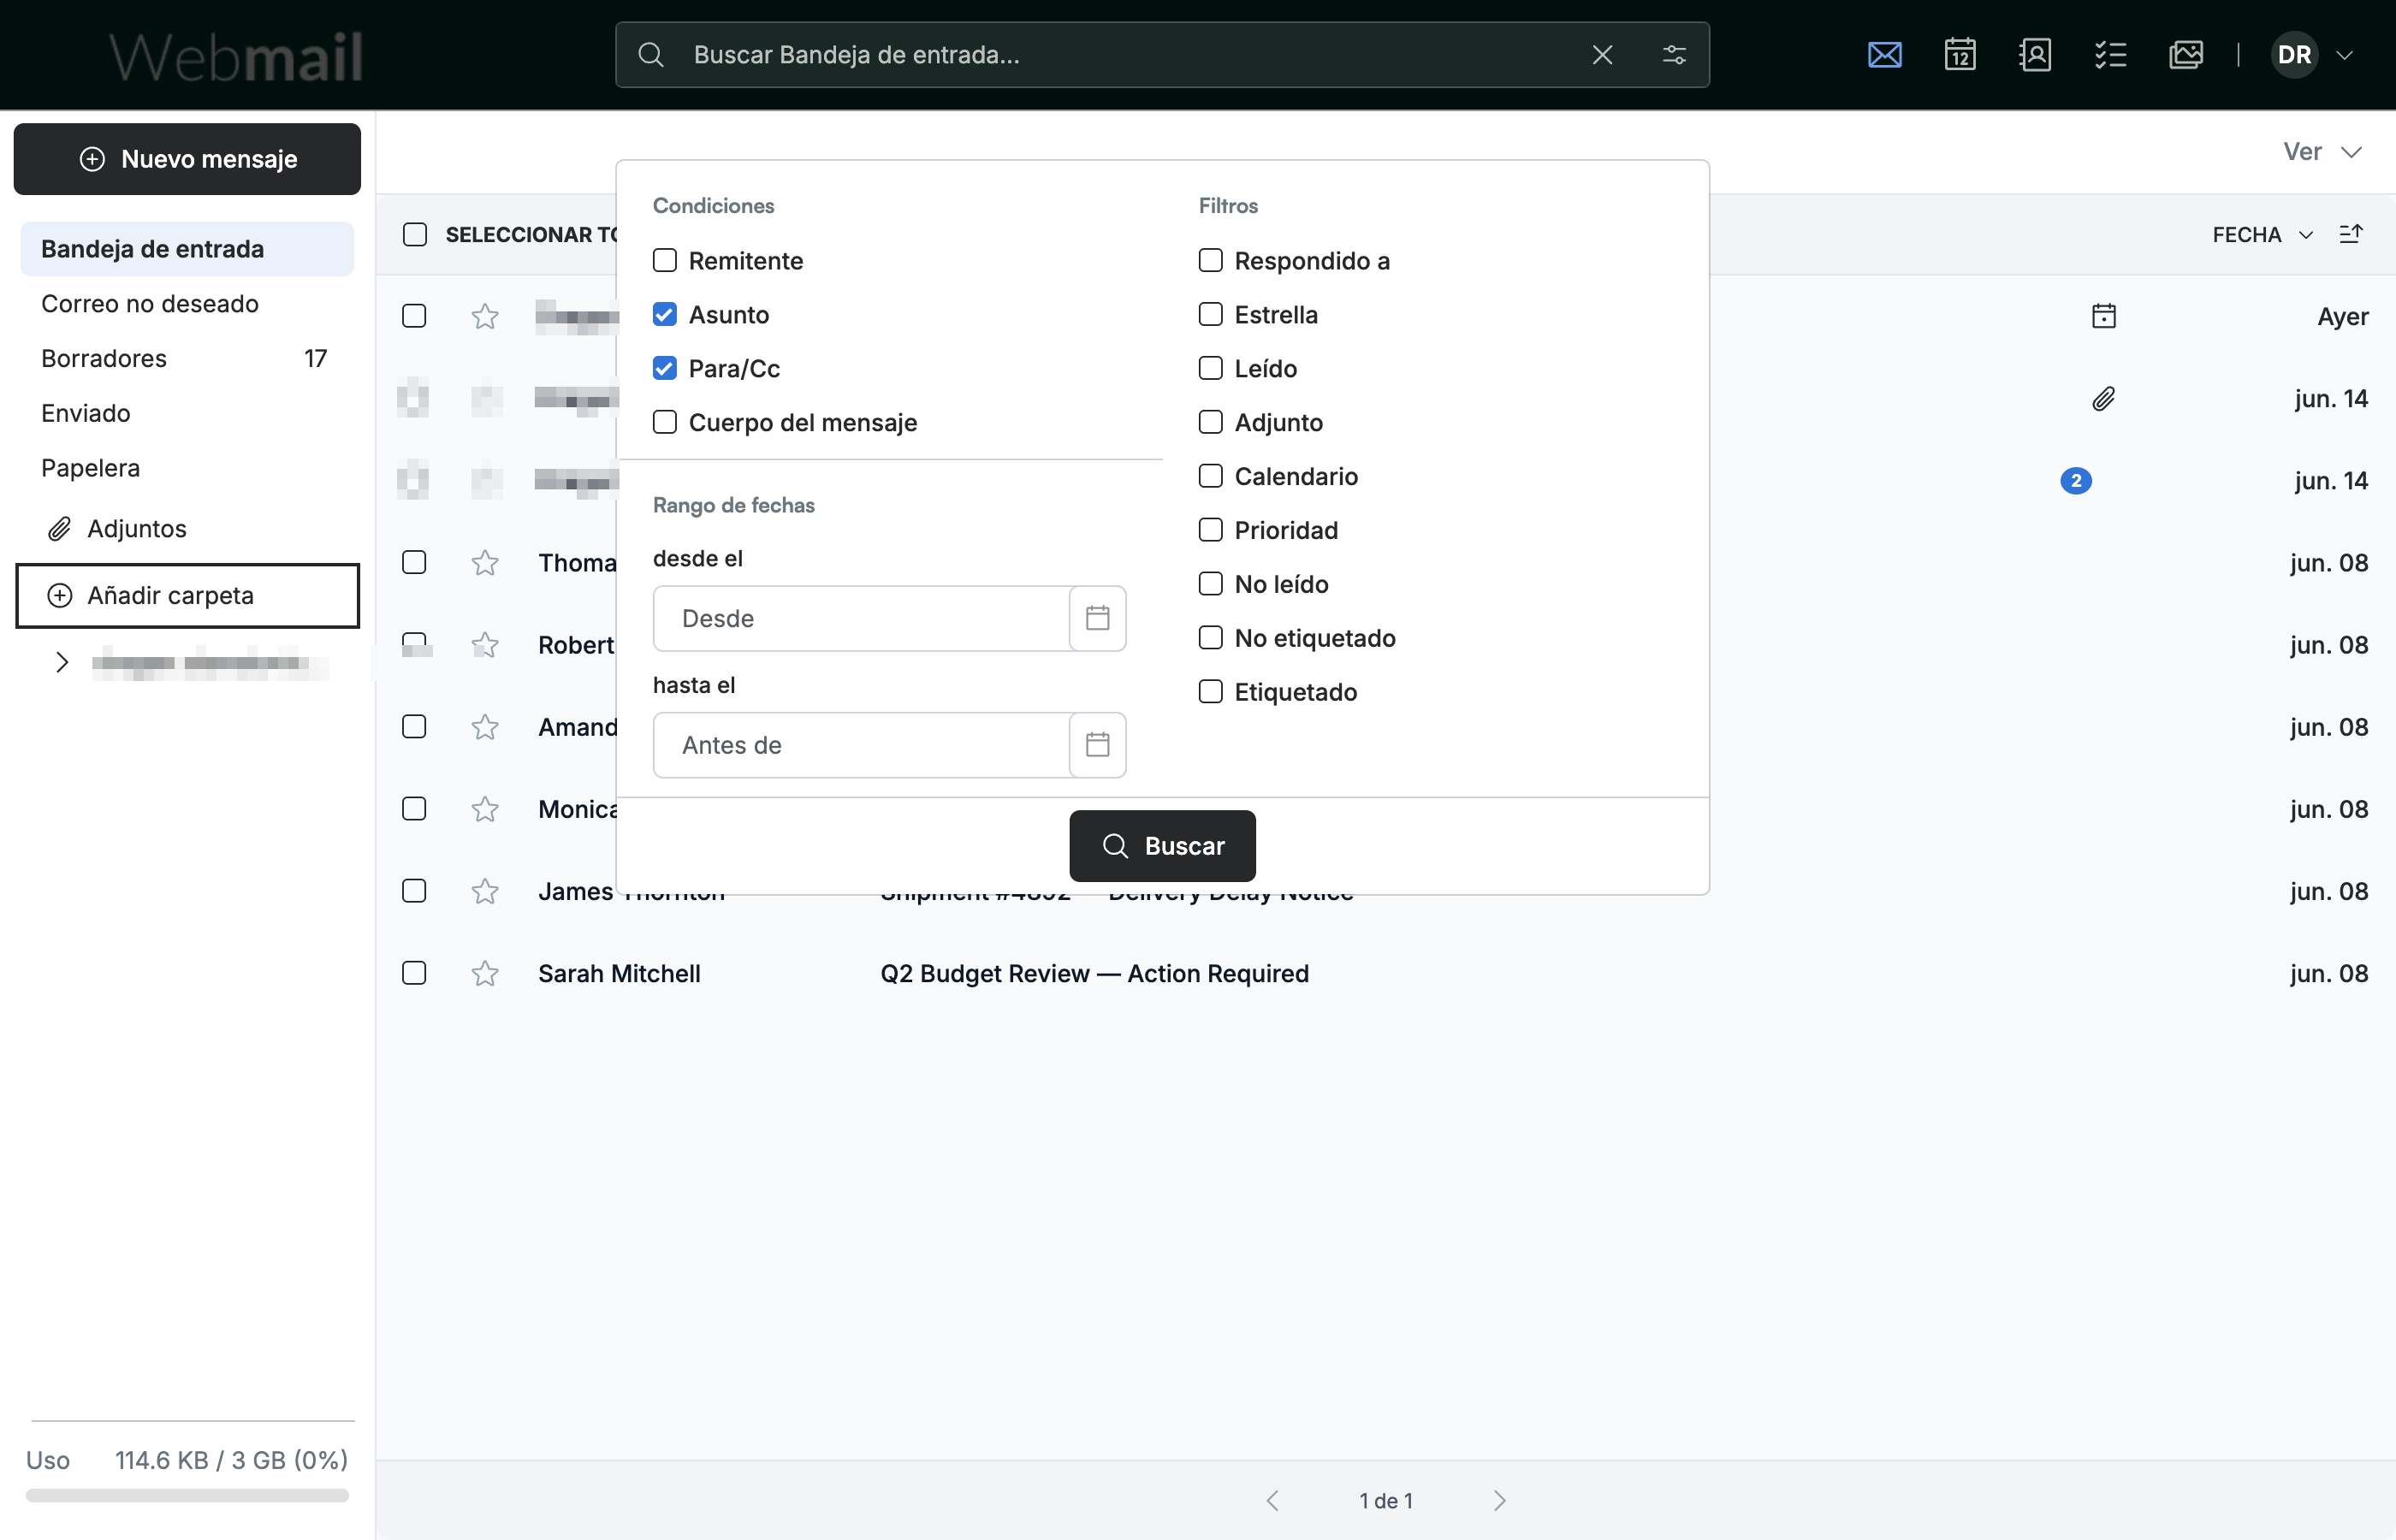Tick the Adjunto filter checkbox
Viewport: 2396px width, 1540px height.
(1210, 422)
